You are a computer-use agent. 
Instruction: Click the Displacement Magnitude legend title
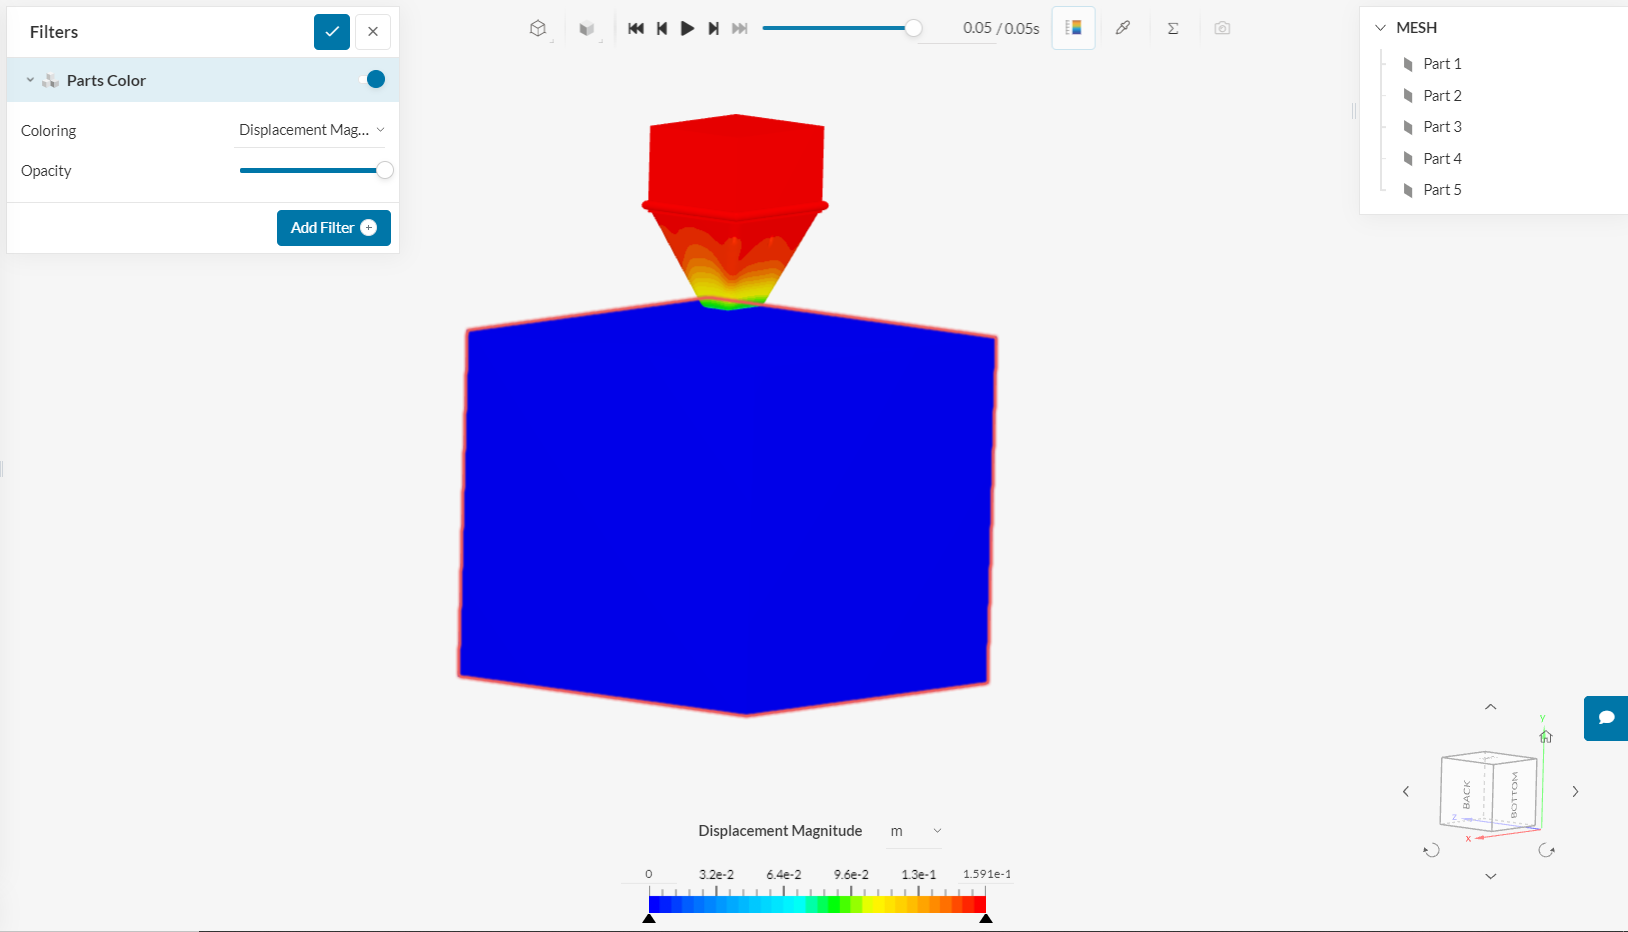tap(780, 831)
